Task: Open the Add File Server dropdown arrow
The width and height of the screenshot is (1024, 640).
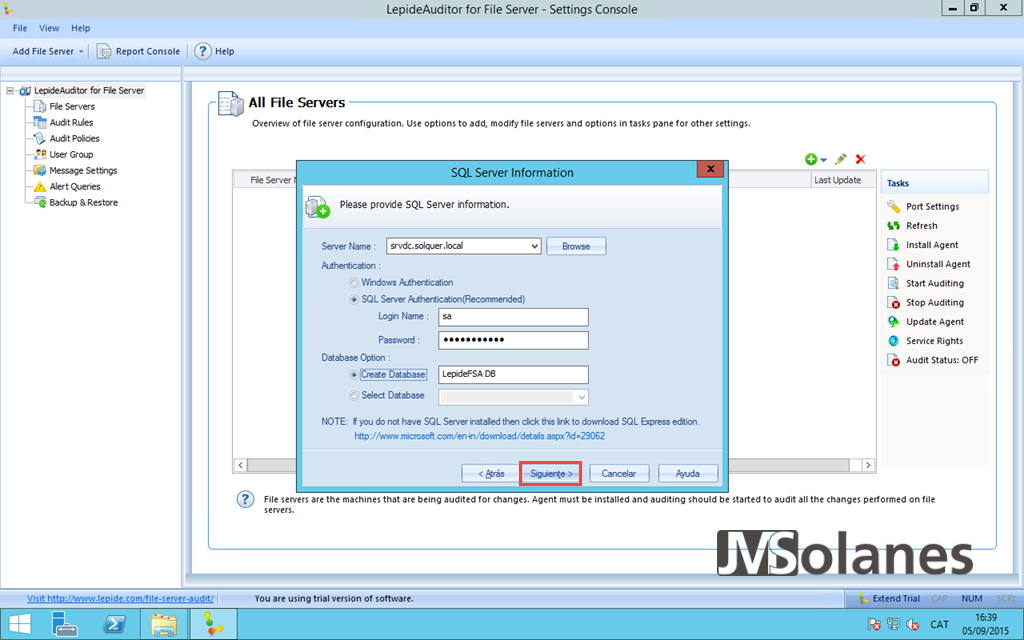Action: point(81,52)
